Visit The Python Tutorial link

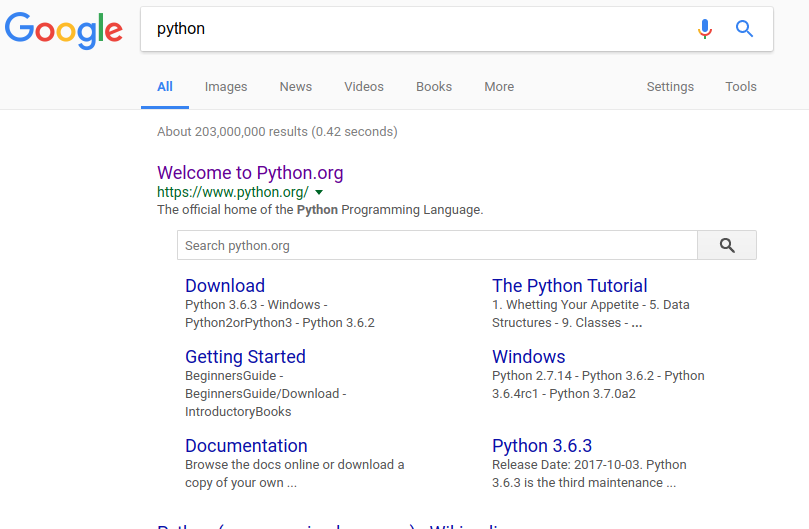(569, 286)
